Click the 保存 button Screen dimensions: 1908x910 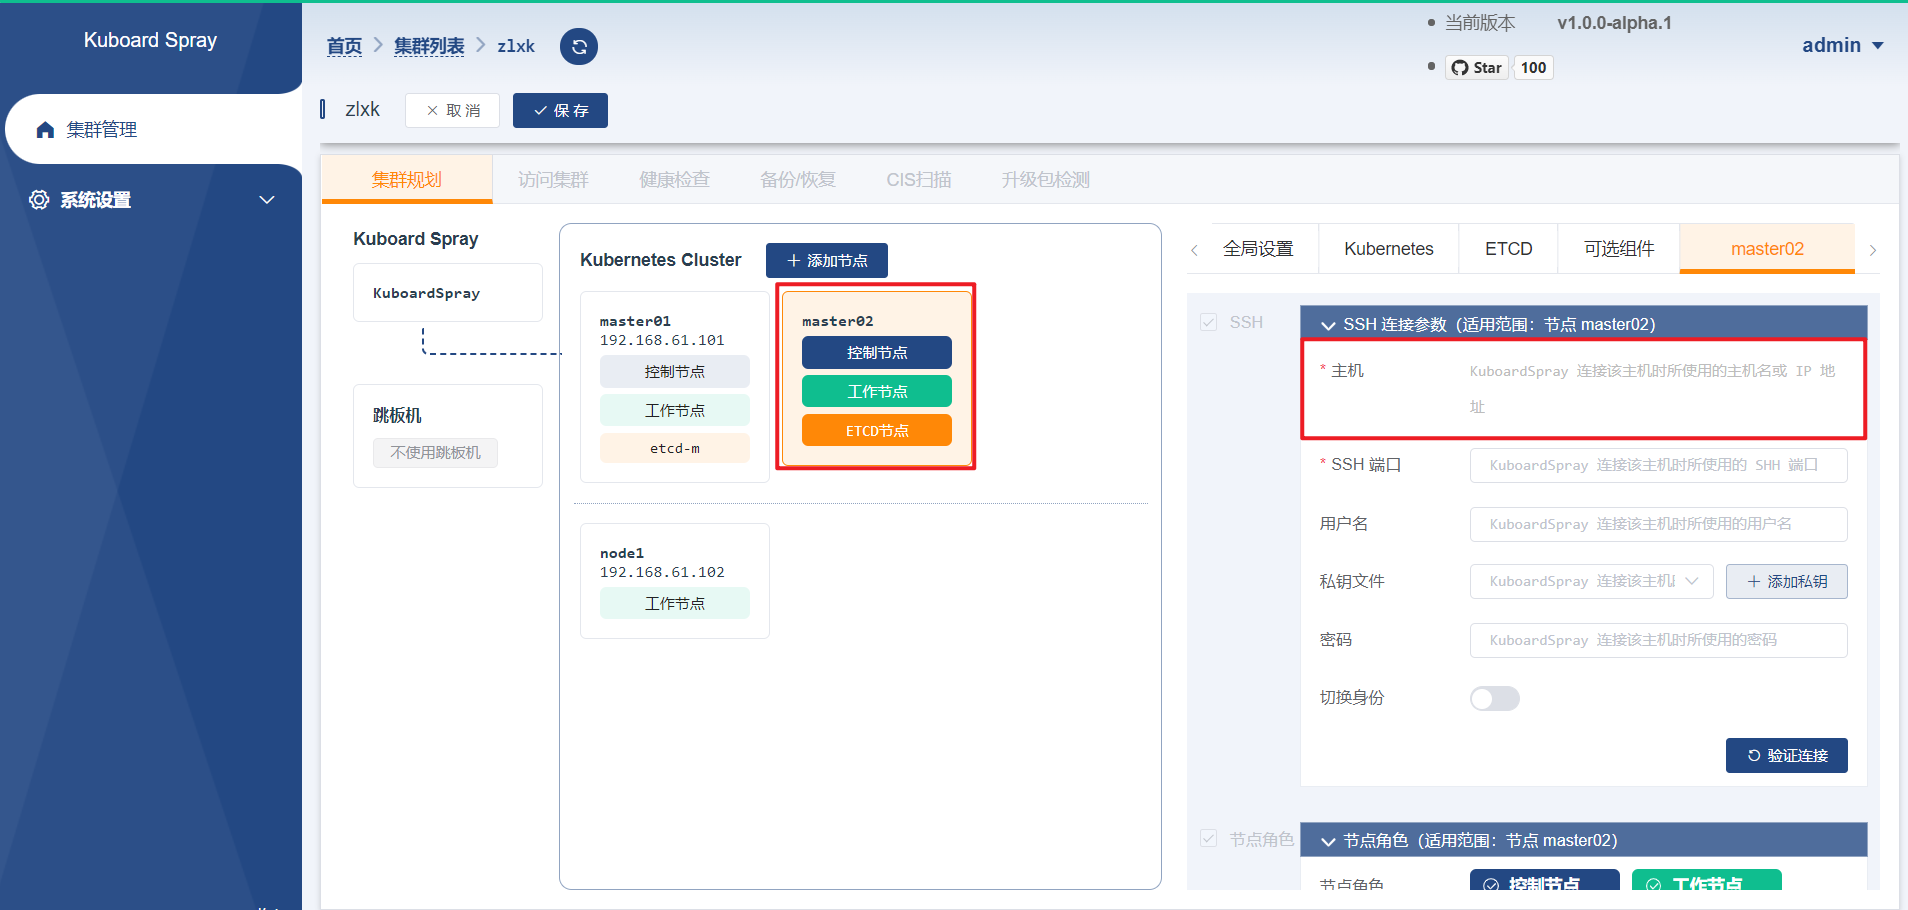click(x=560, y=110)
